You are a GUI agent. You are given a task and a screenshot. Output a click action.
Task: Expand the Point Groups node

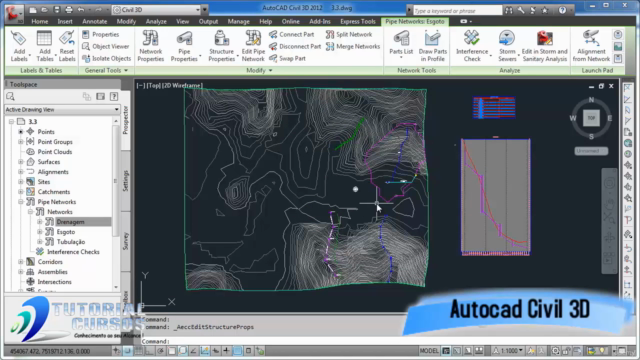[21, 142]
